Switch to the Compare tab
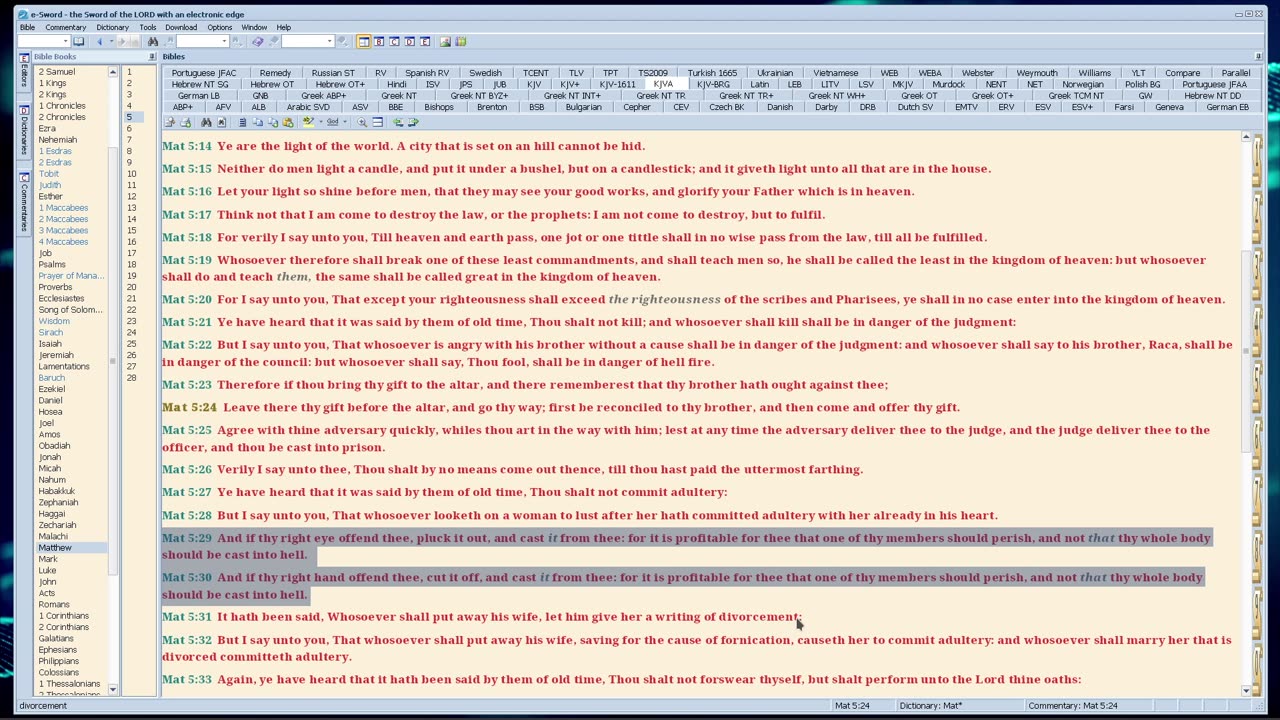The image size is (1280, 720). pos(1182,73)
